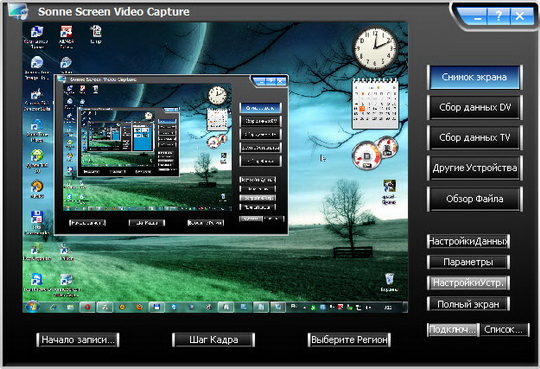Open the Параметры dialog
Image resolution: width=540 pixels, height=369 pixels.
click(x=468, y=262)
